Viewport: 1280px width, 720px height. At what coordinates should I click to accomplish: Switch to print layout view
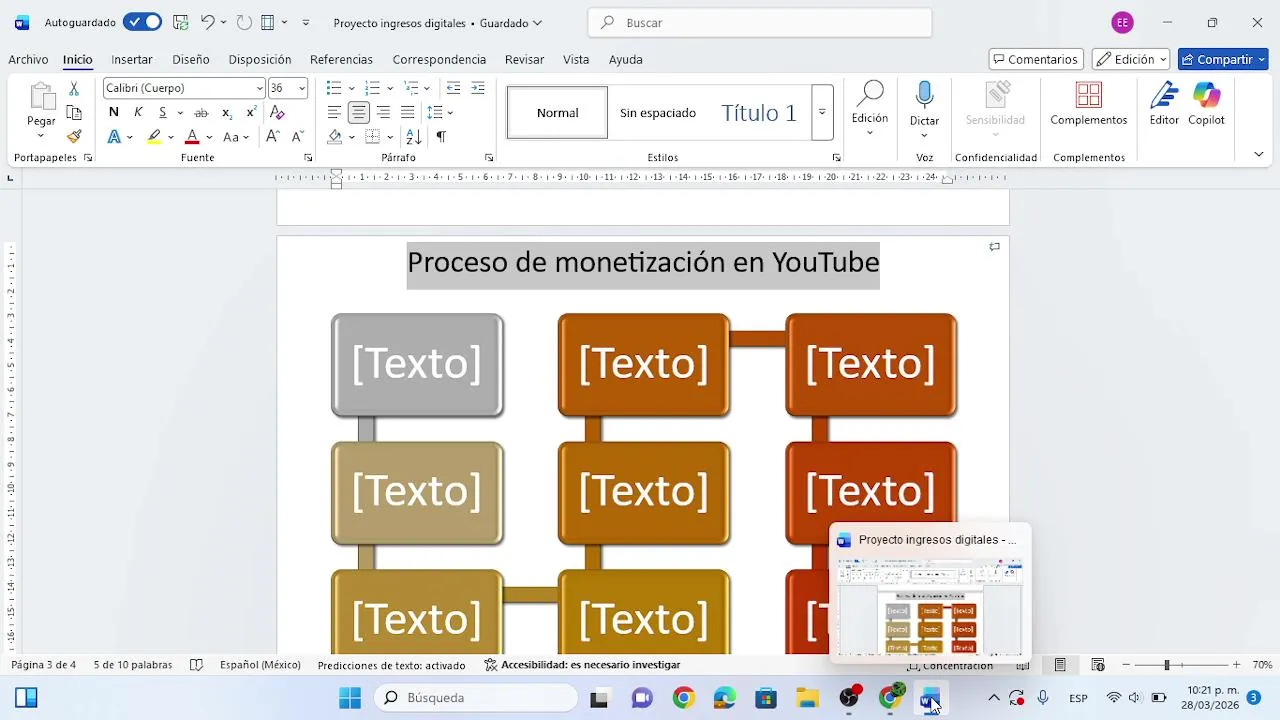point(1060,665)
